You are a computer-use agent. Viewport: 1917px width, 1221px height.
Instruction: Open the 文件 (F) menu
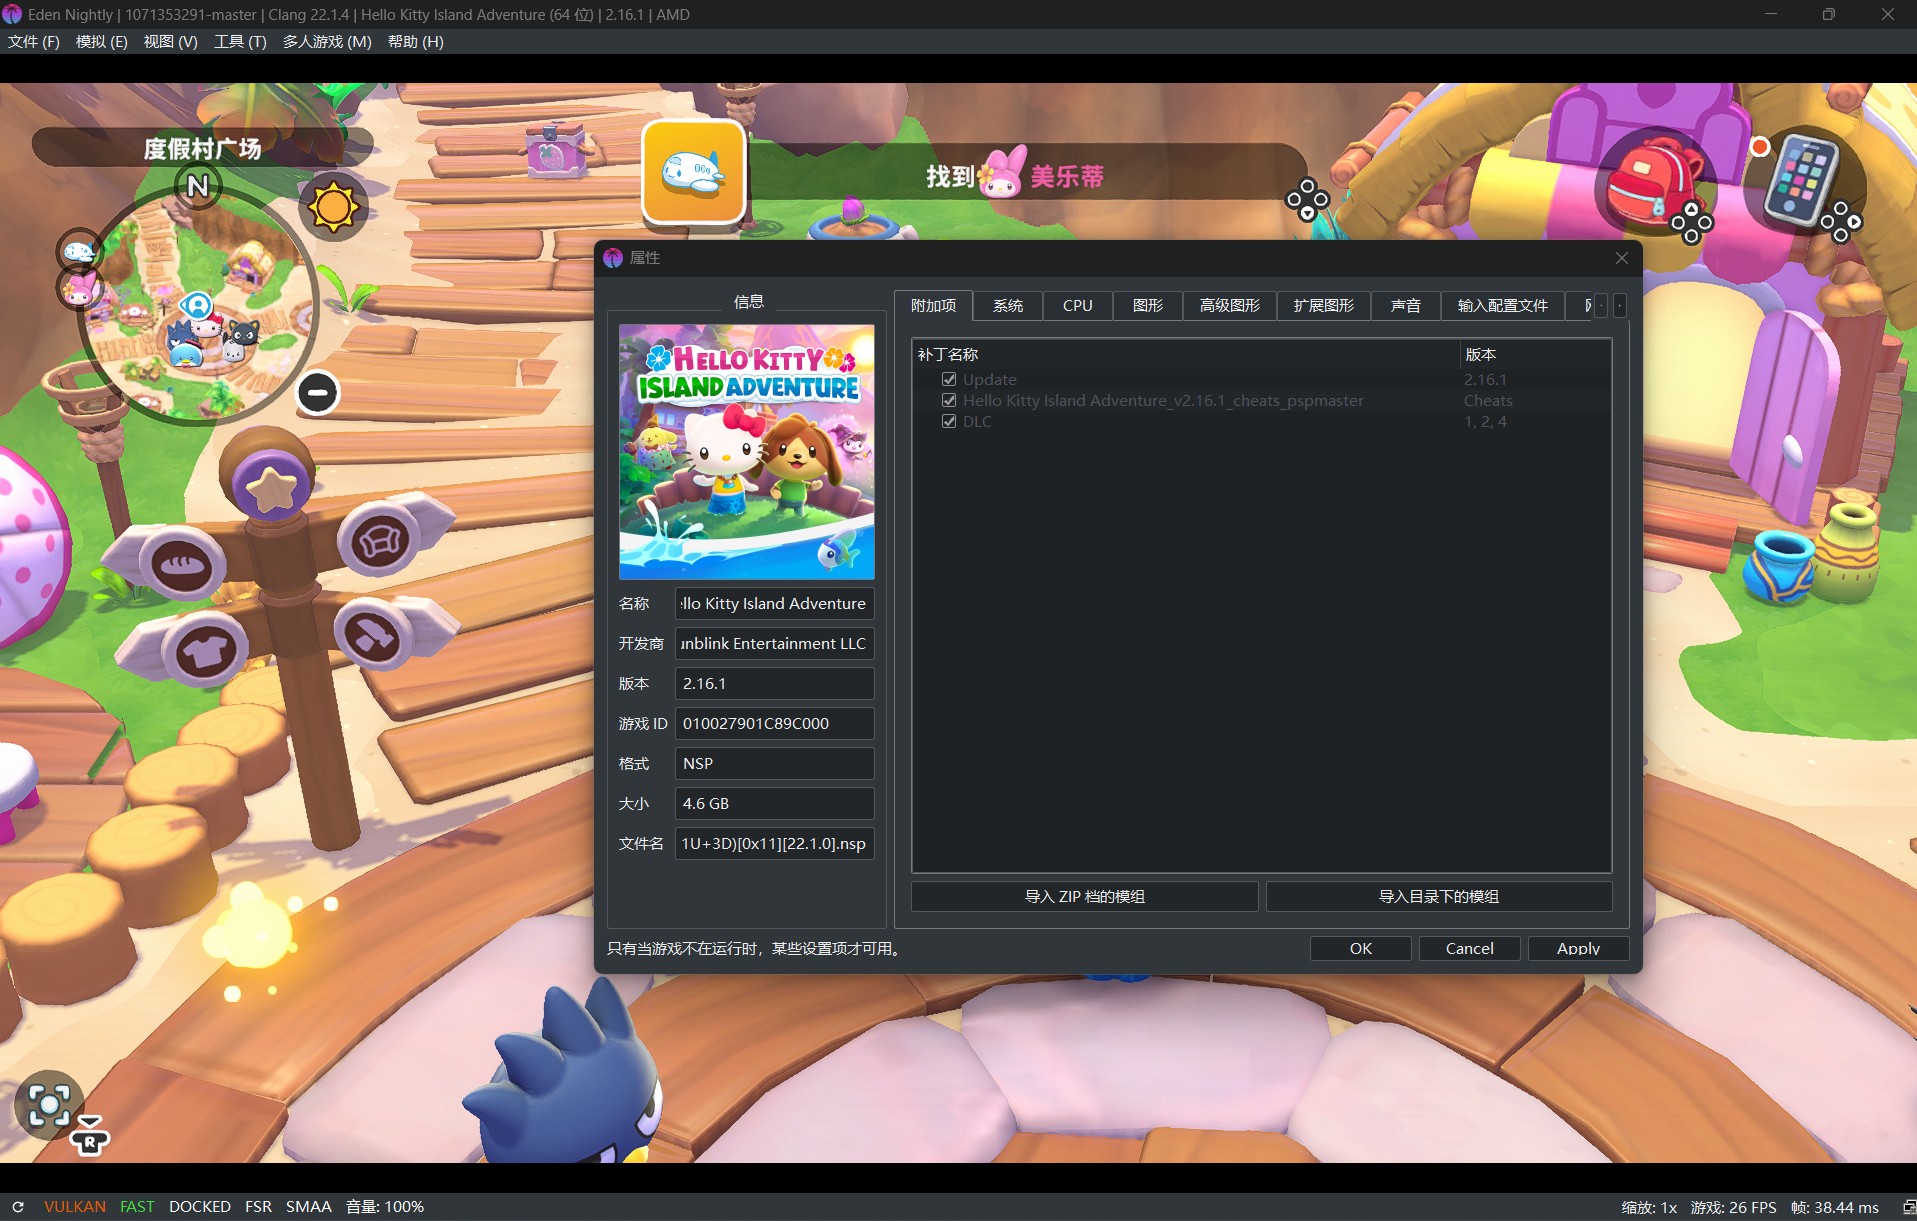point(34,41)
